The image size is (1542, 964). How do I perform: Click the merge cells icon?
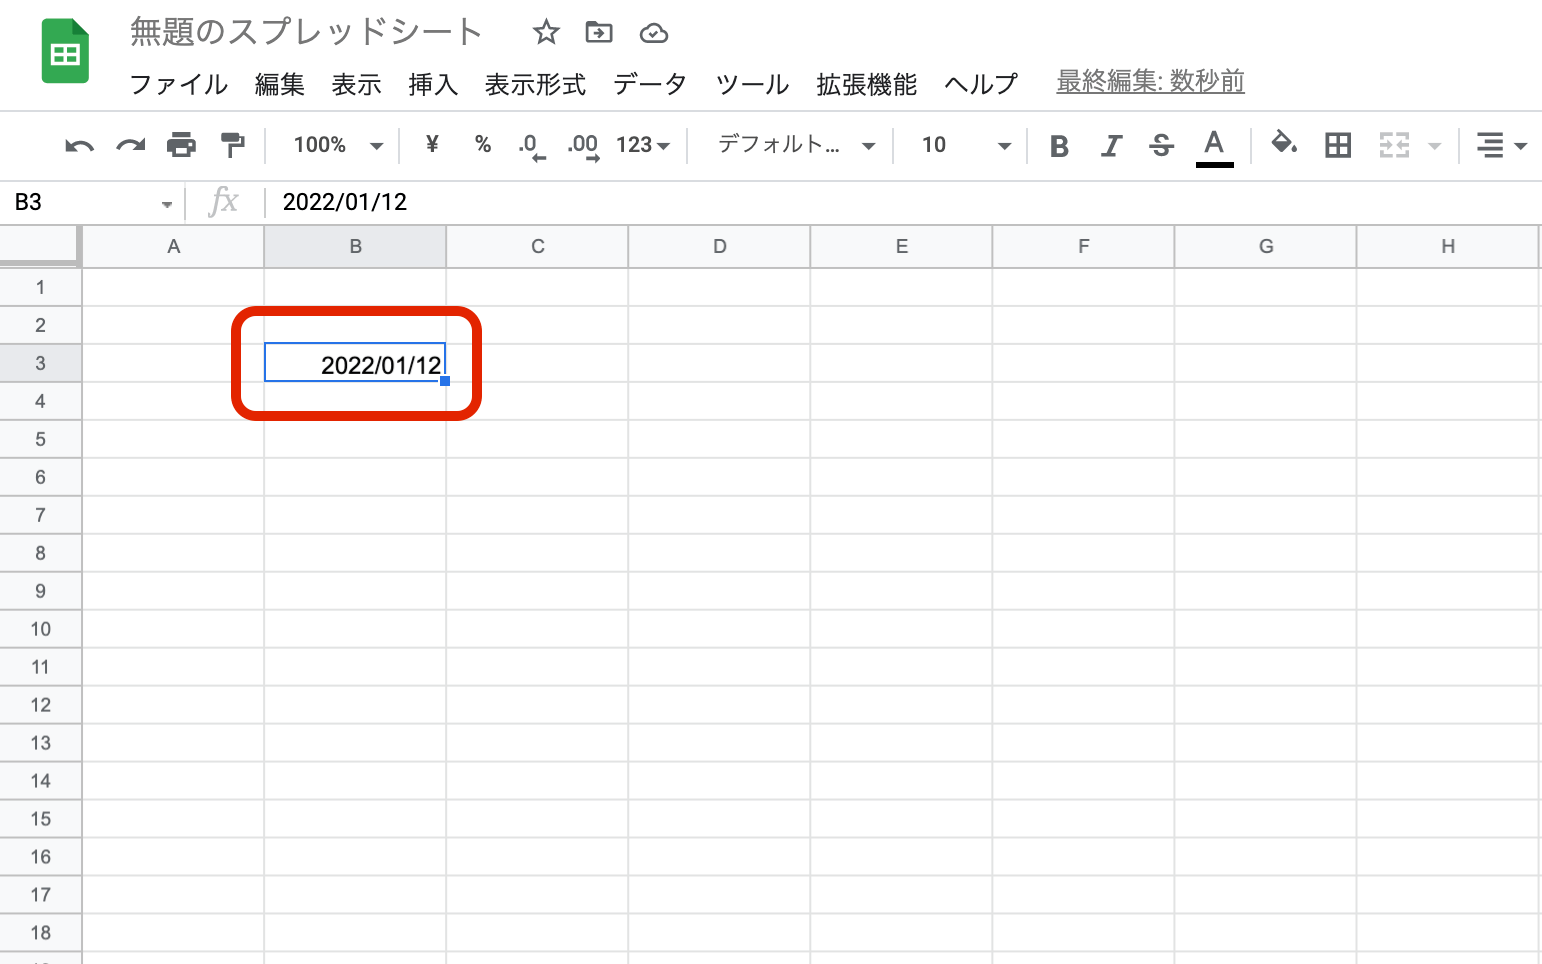click(x=1394, y=146)
